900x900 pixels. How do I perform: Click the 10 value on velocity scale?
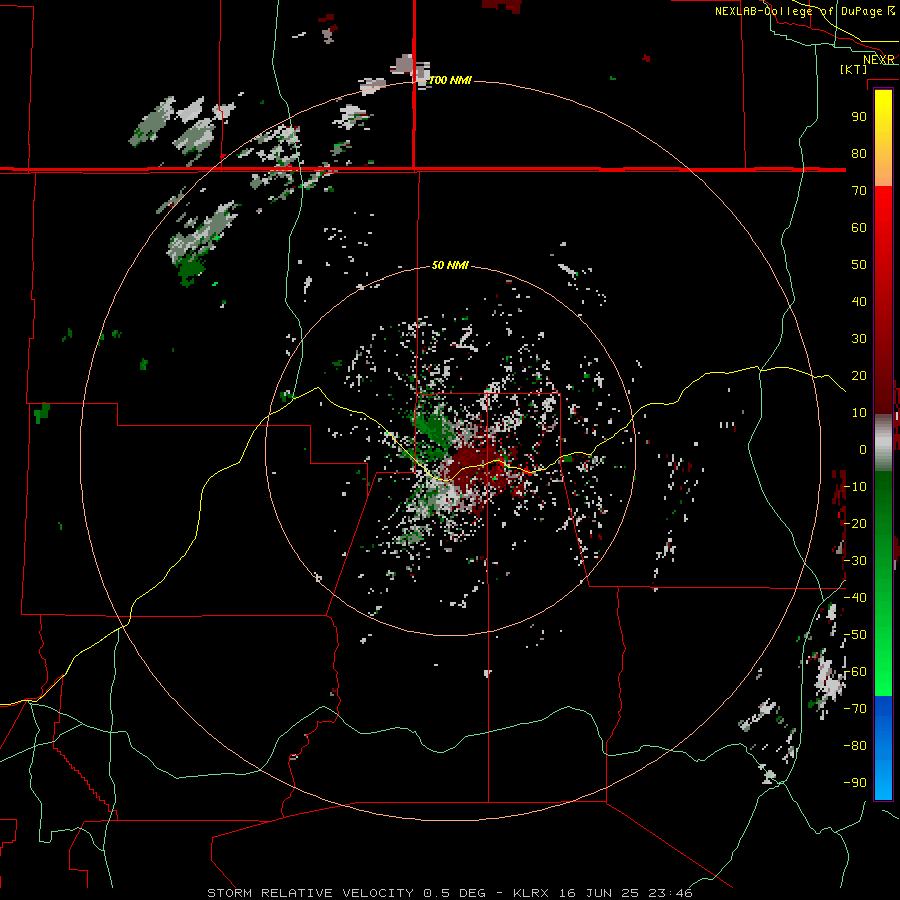859,413
